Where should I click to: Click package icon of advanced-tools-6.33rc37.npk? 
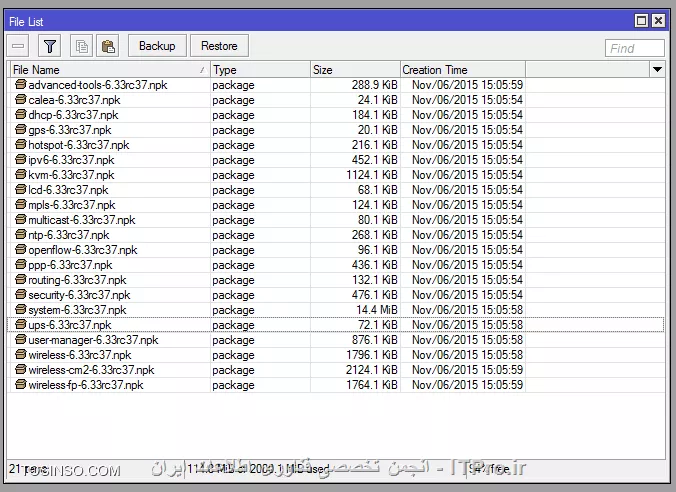pyautogui.click(x=20, y=84)
